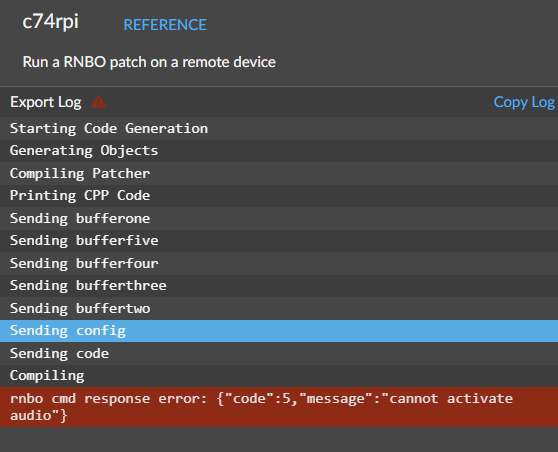Select the 'Printing CPP Code' log line
This screenshot has height=452, width=558.
pos(279,196)
